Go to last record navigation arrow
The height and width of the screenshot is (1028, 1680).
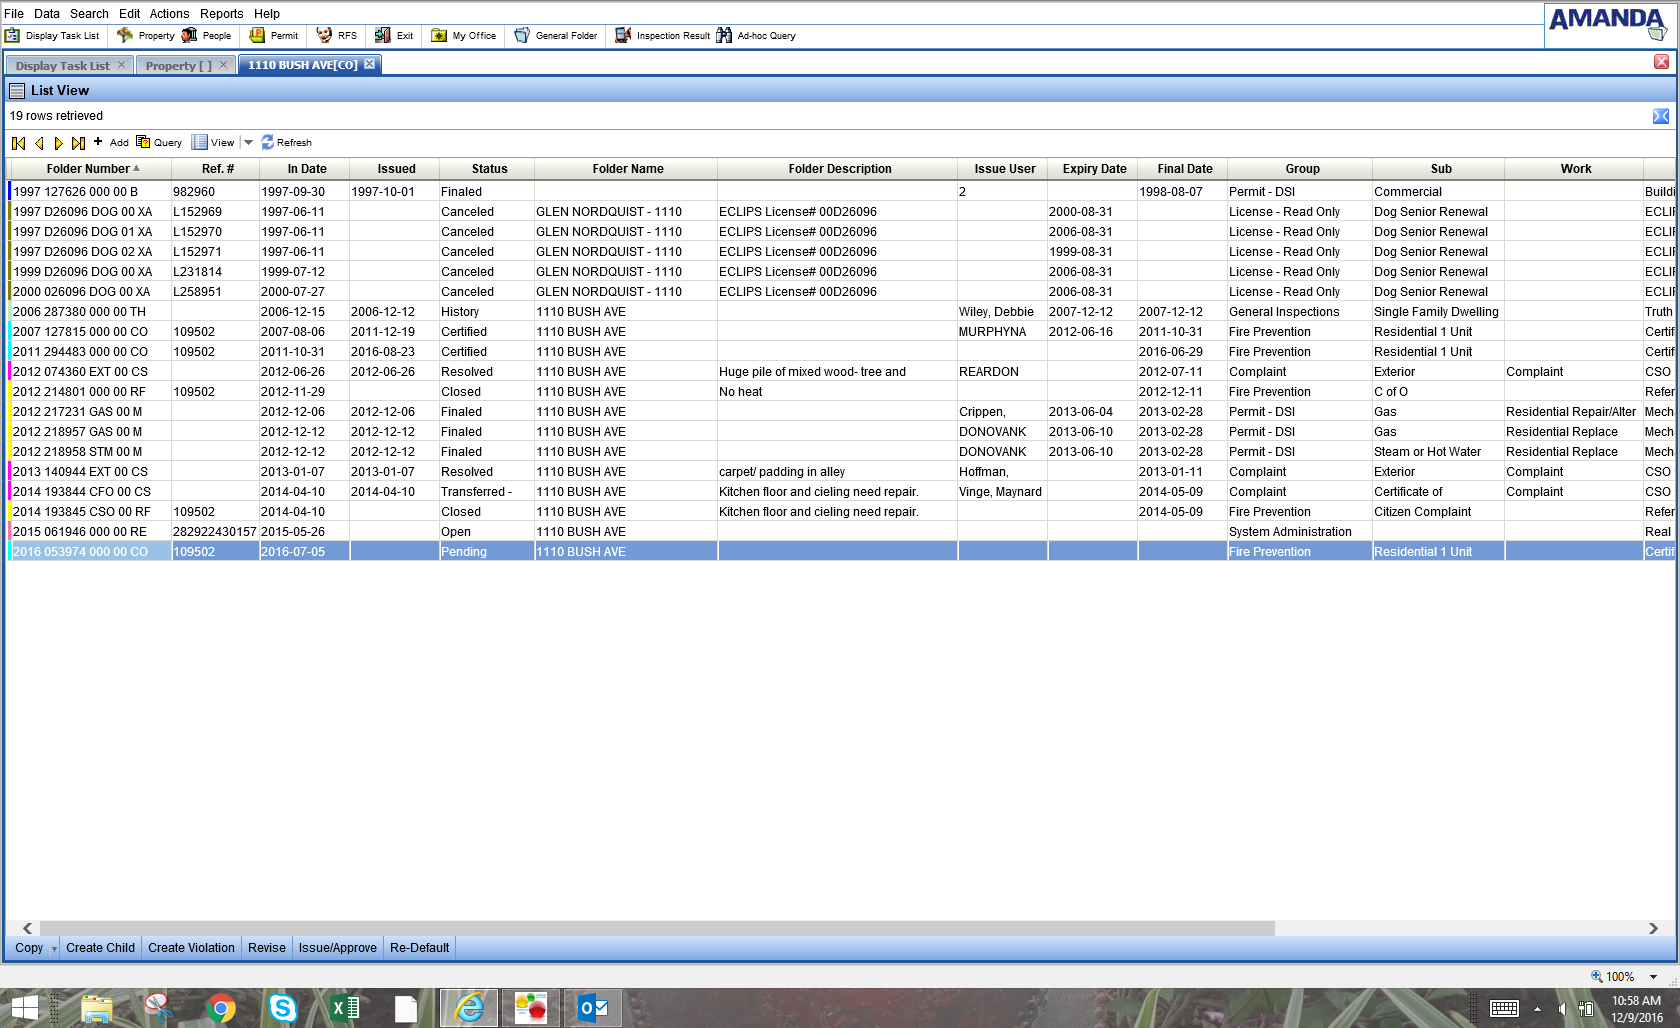[78, 143]
